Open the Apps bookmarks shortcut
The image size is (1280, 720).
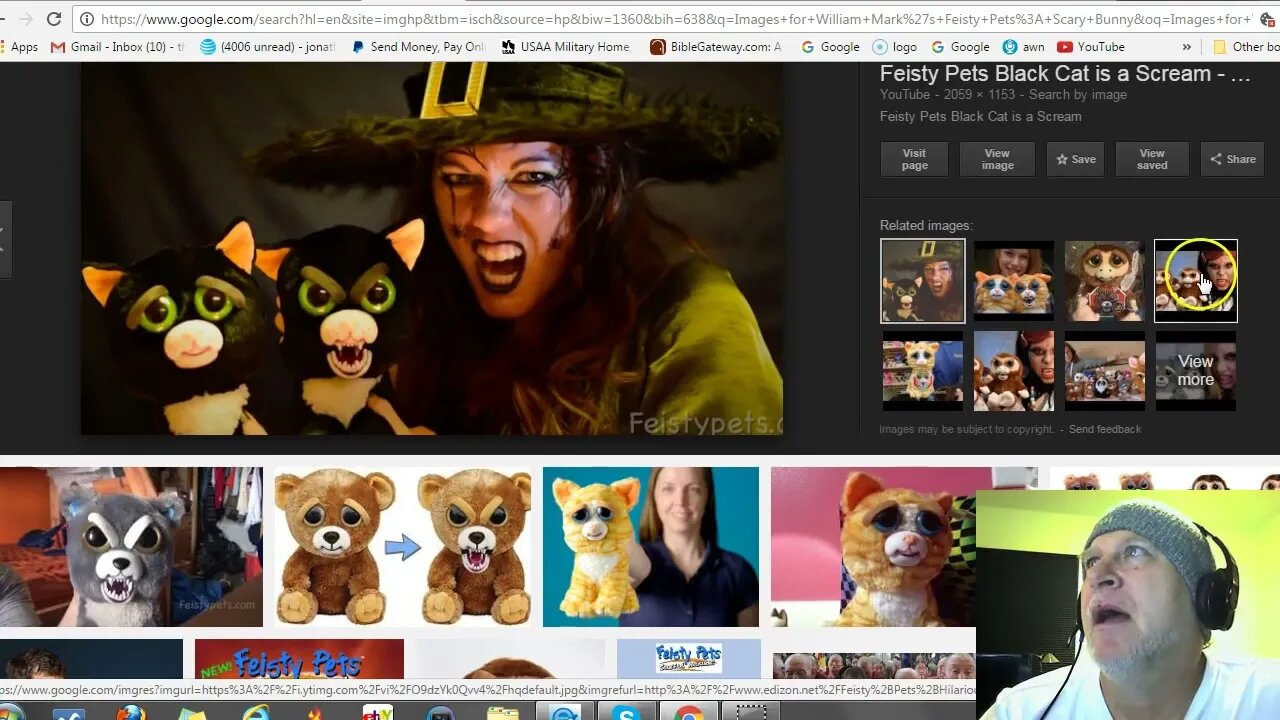pyautogui.click(x=19, y=47)
